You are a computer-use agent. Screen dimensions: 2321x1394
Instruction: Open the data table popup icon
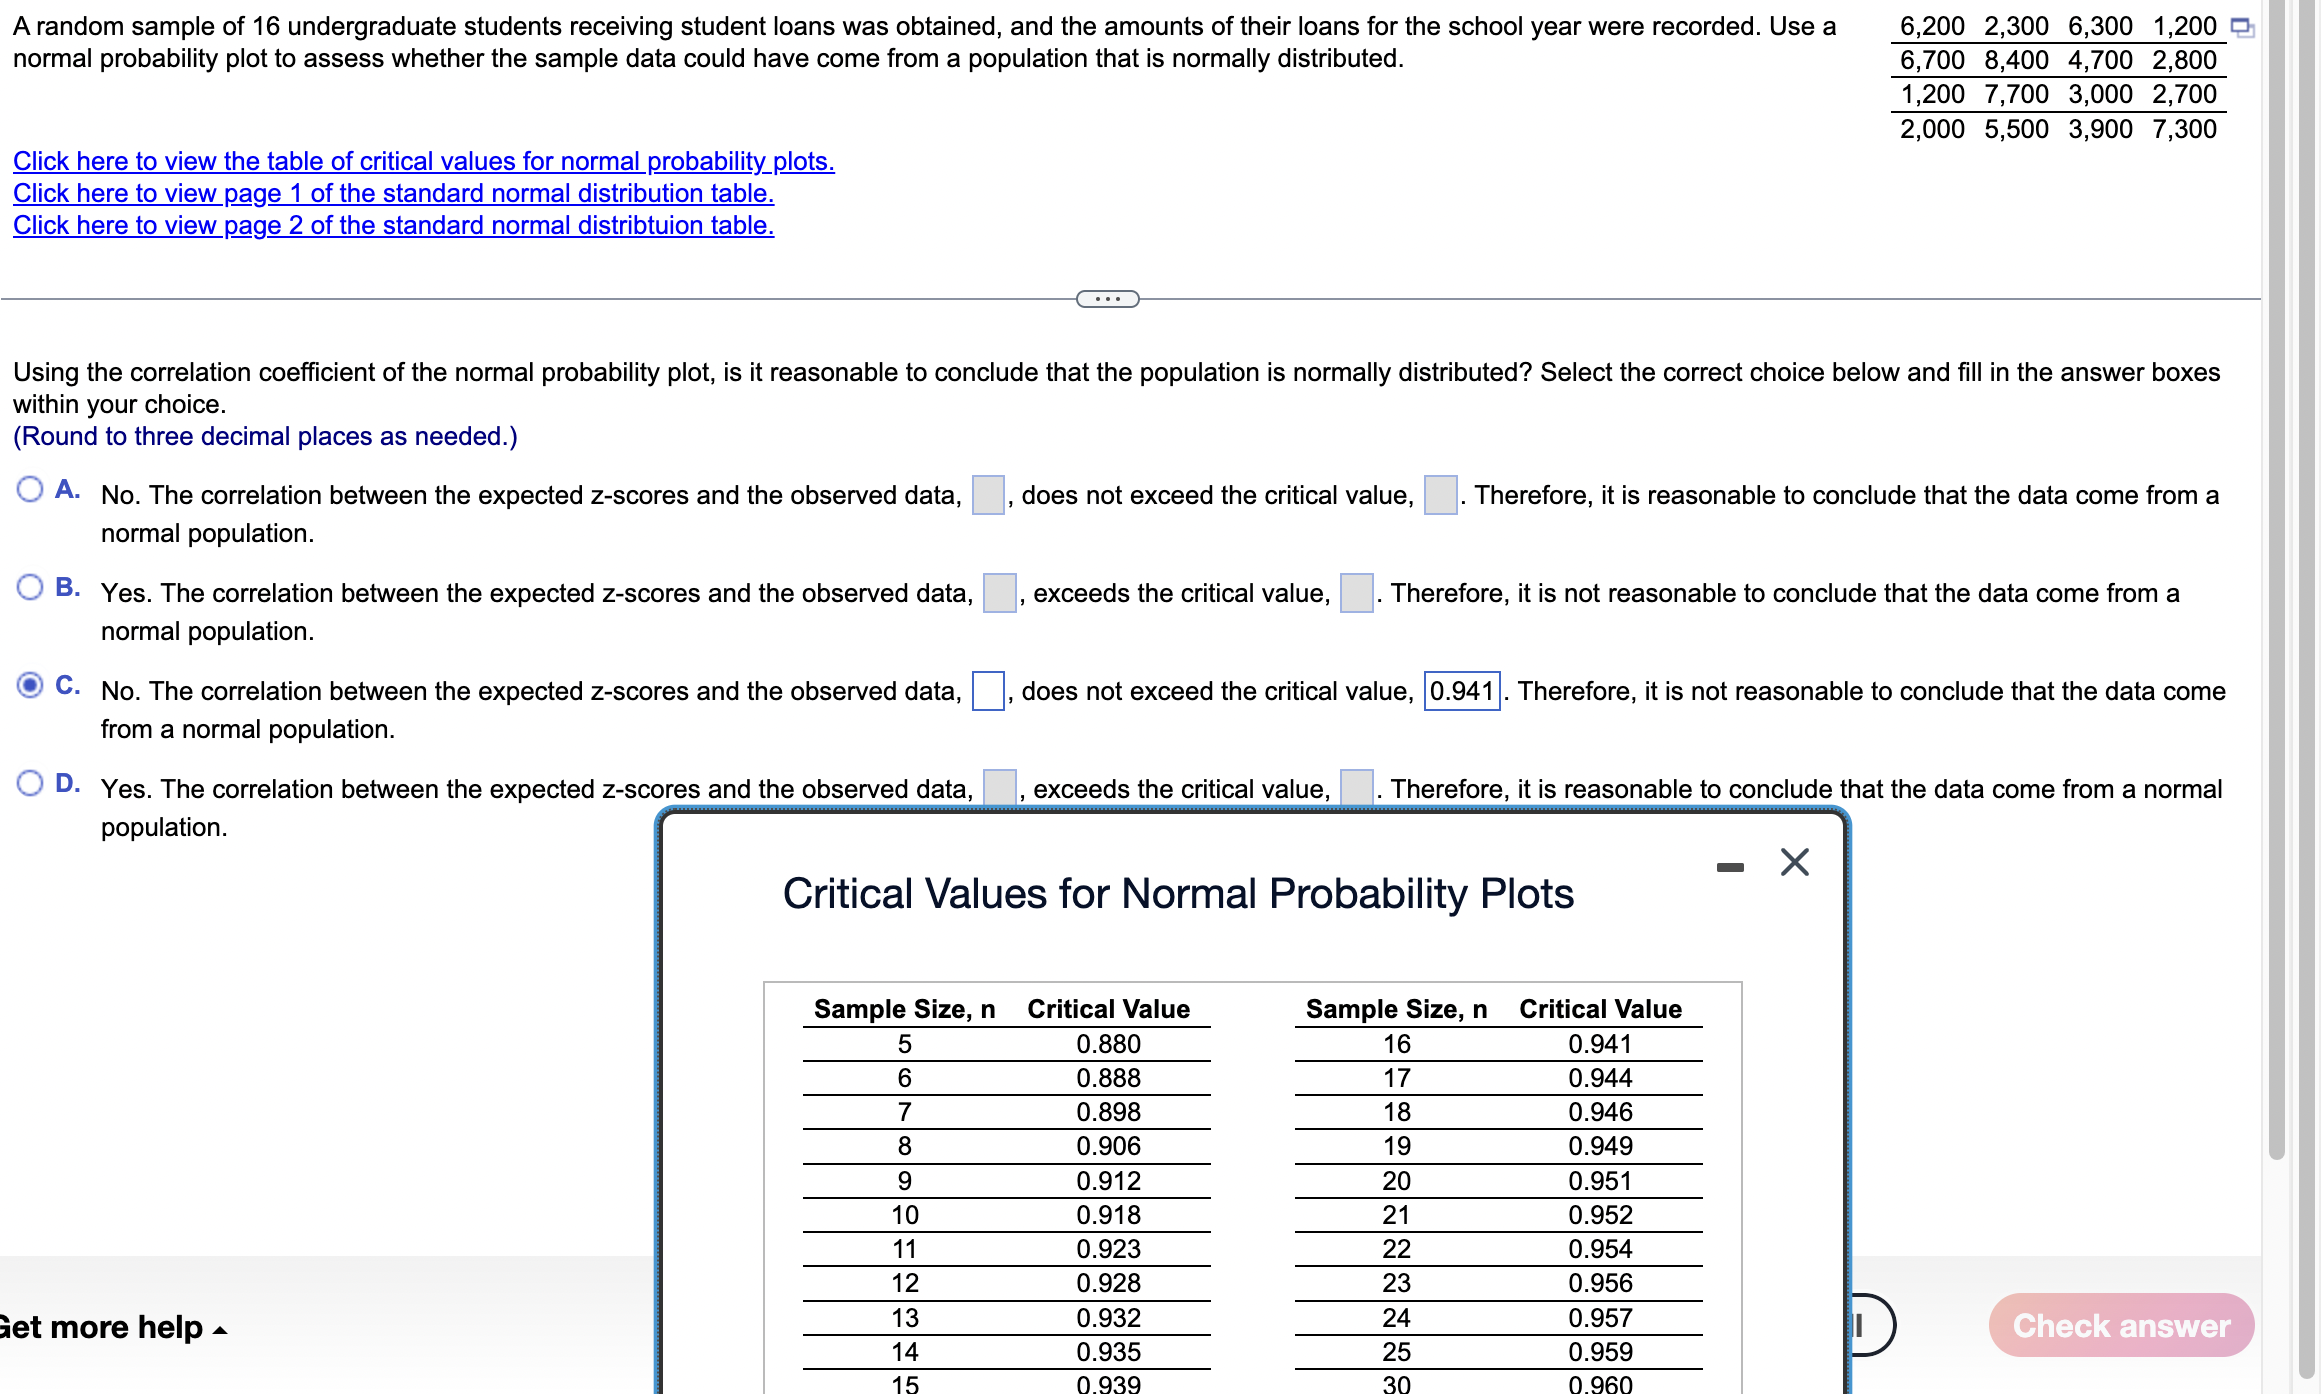coord(2243,28)
